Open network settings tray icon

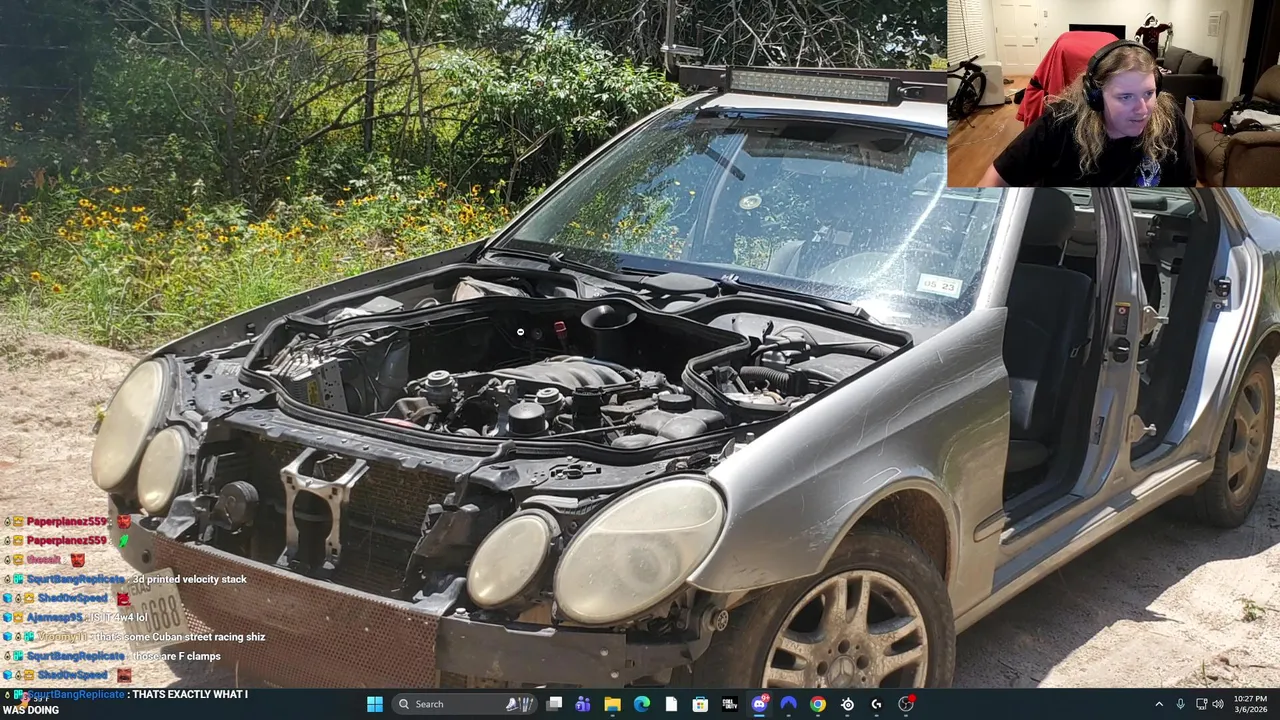point(1201,704)
